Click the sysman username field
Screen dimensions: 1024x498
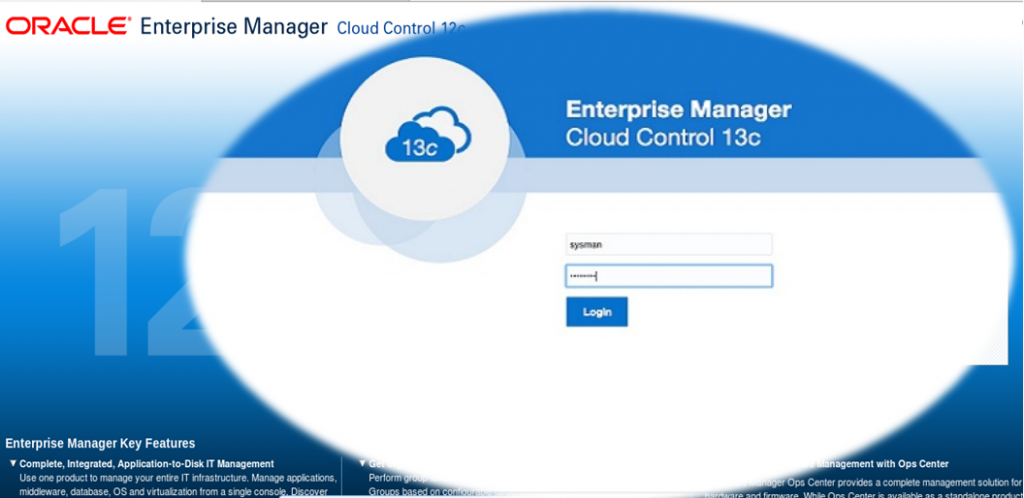(x=669, y=245)
